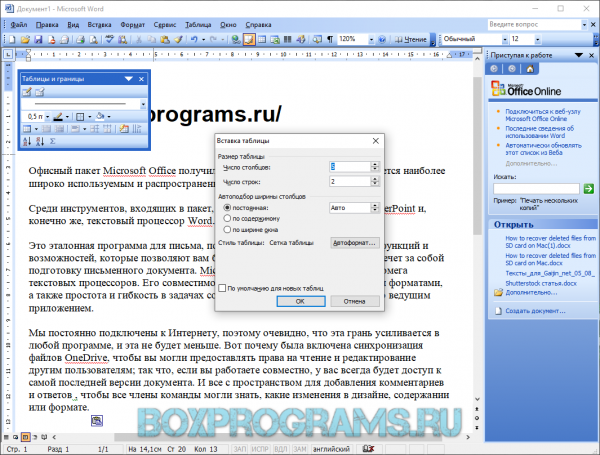Open the Справка menu
Screen dimensions: 600x455
258,25
